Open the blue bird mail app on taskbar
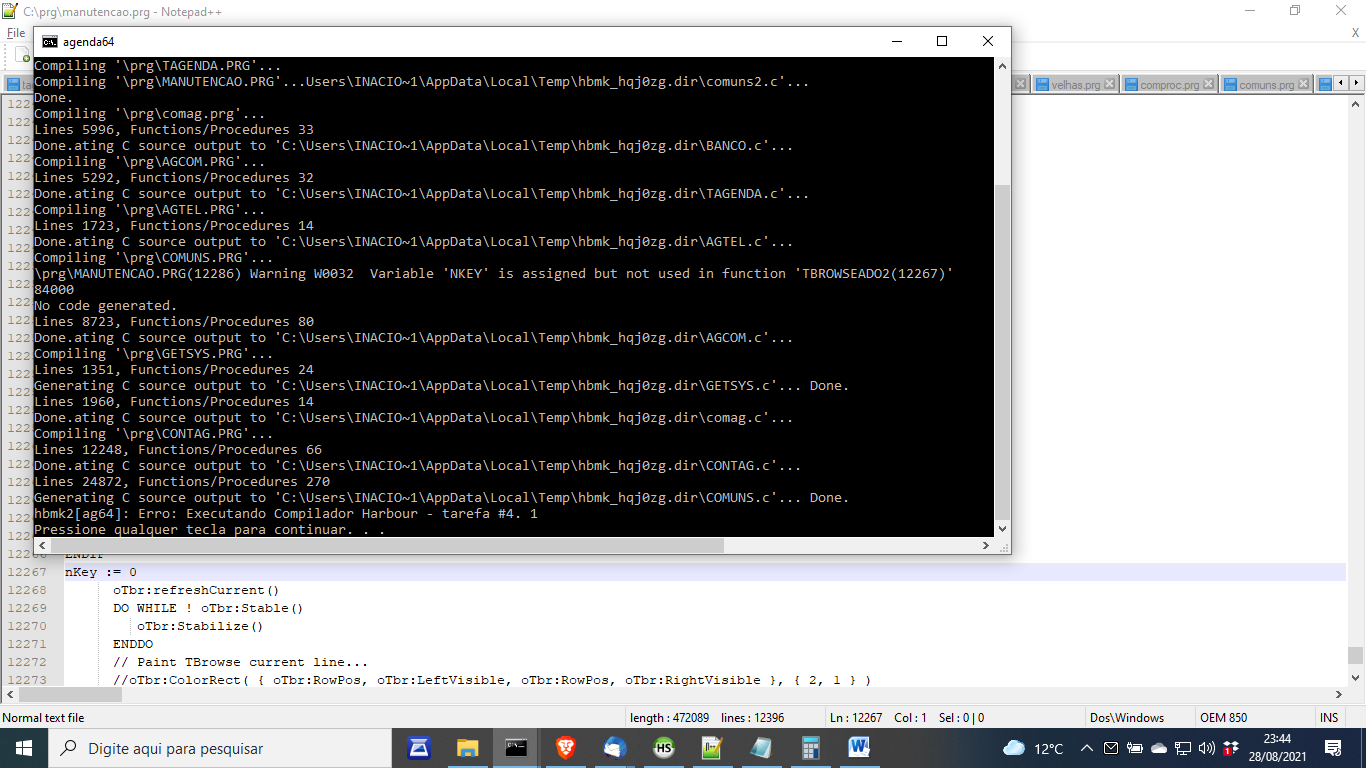The width and height of the screenshot is (1366, 768). [614, 748]
